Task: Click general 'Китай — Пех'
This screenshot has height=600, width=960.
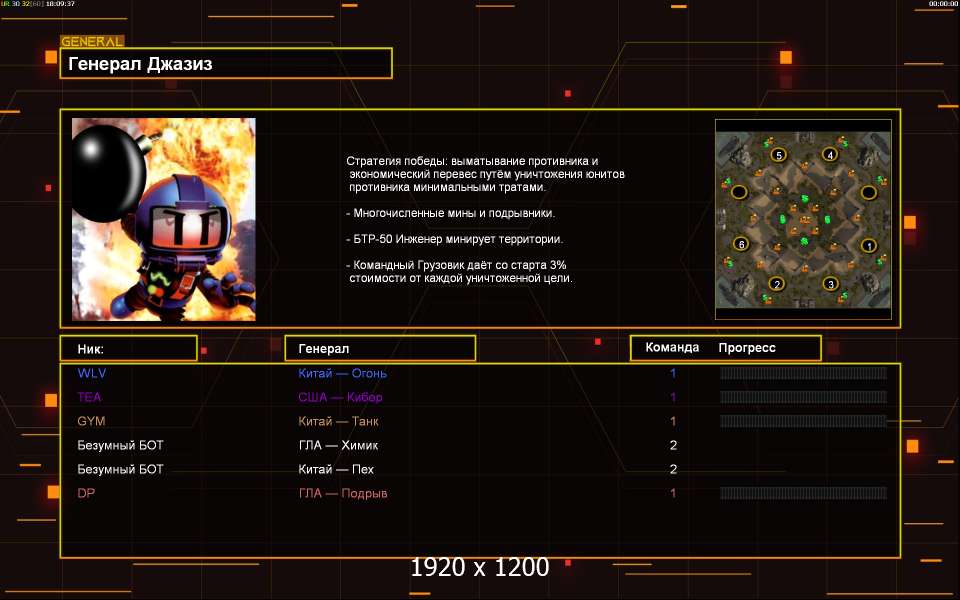Action: [336, 469]
